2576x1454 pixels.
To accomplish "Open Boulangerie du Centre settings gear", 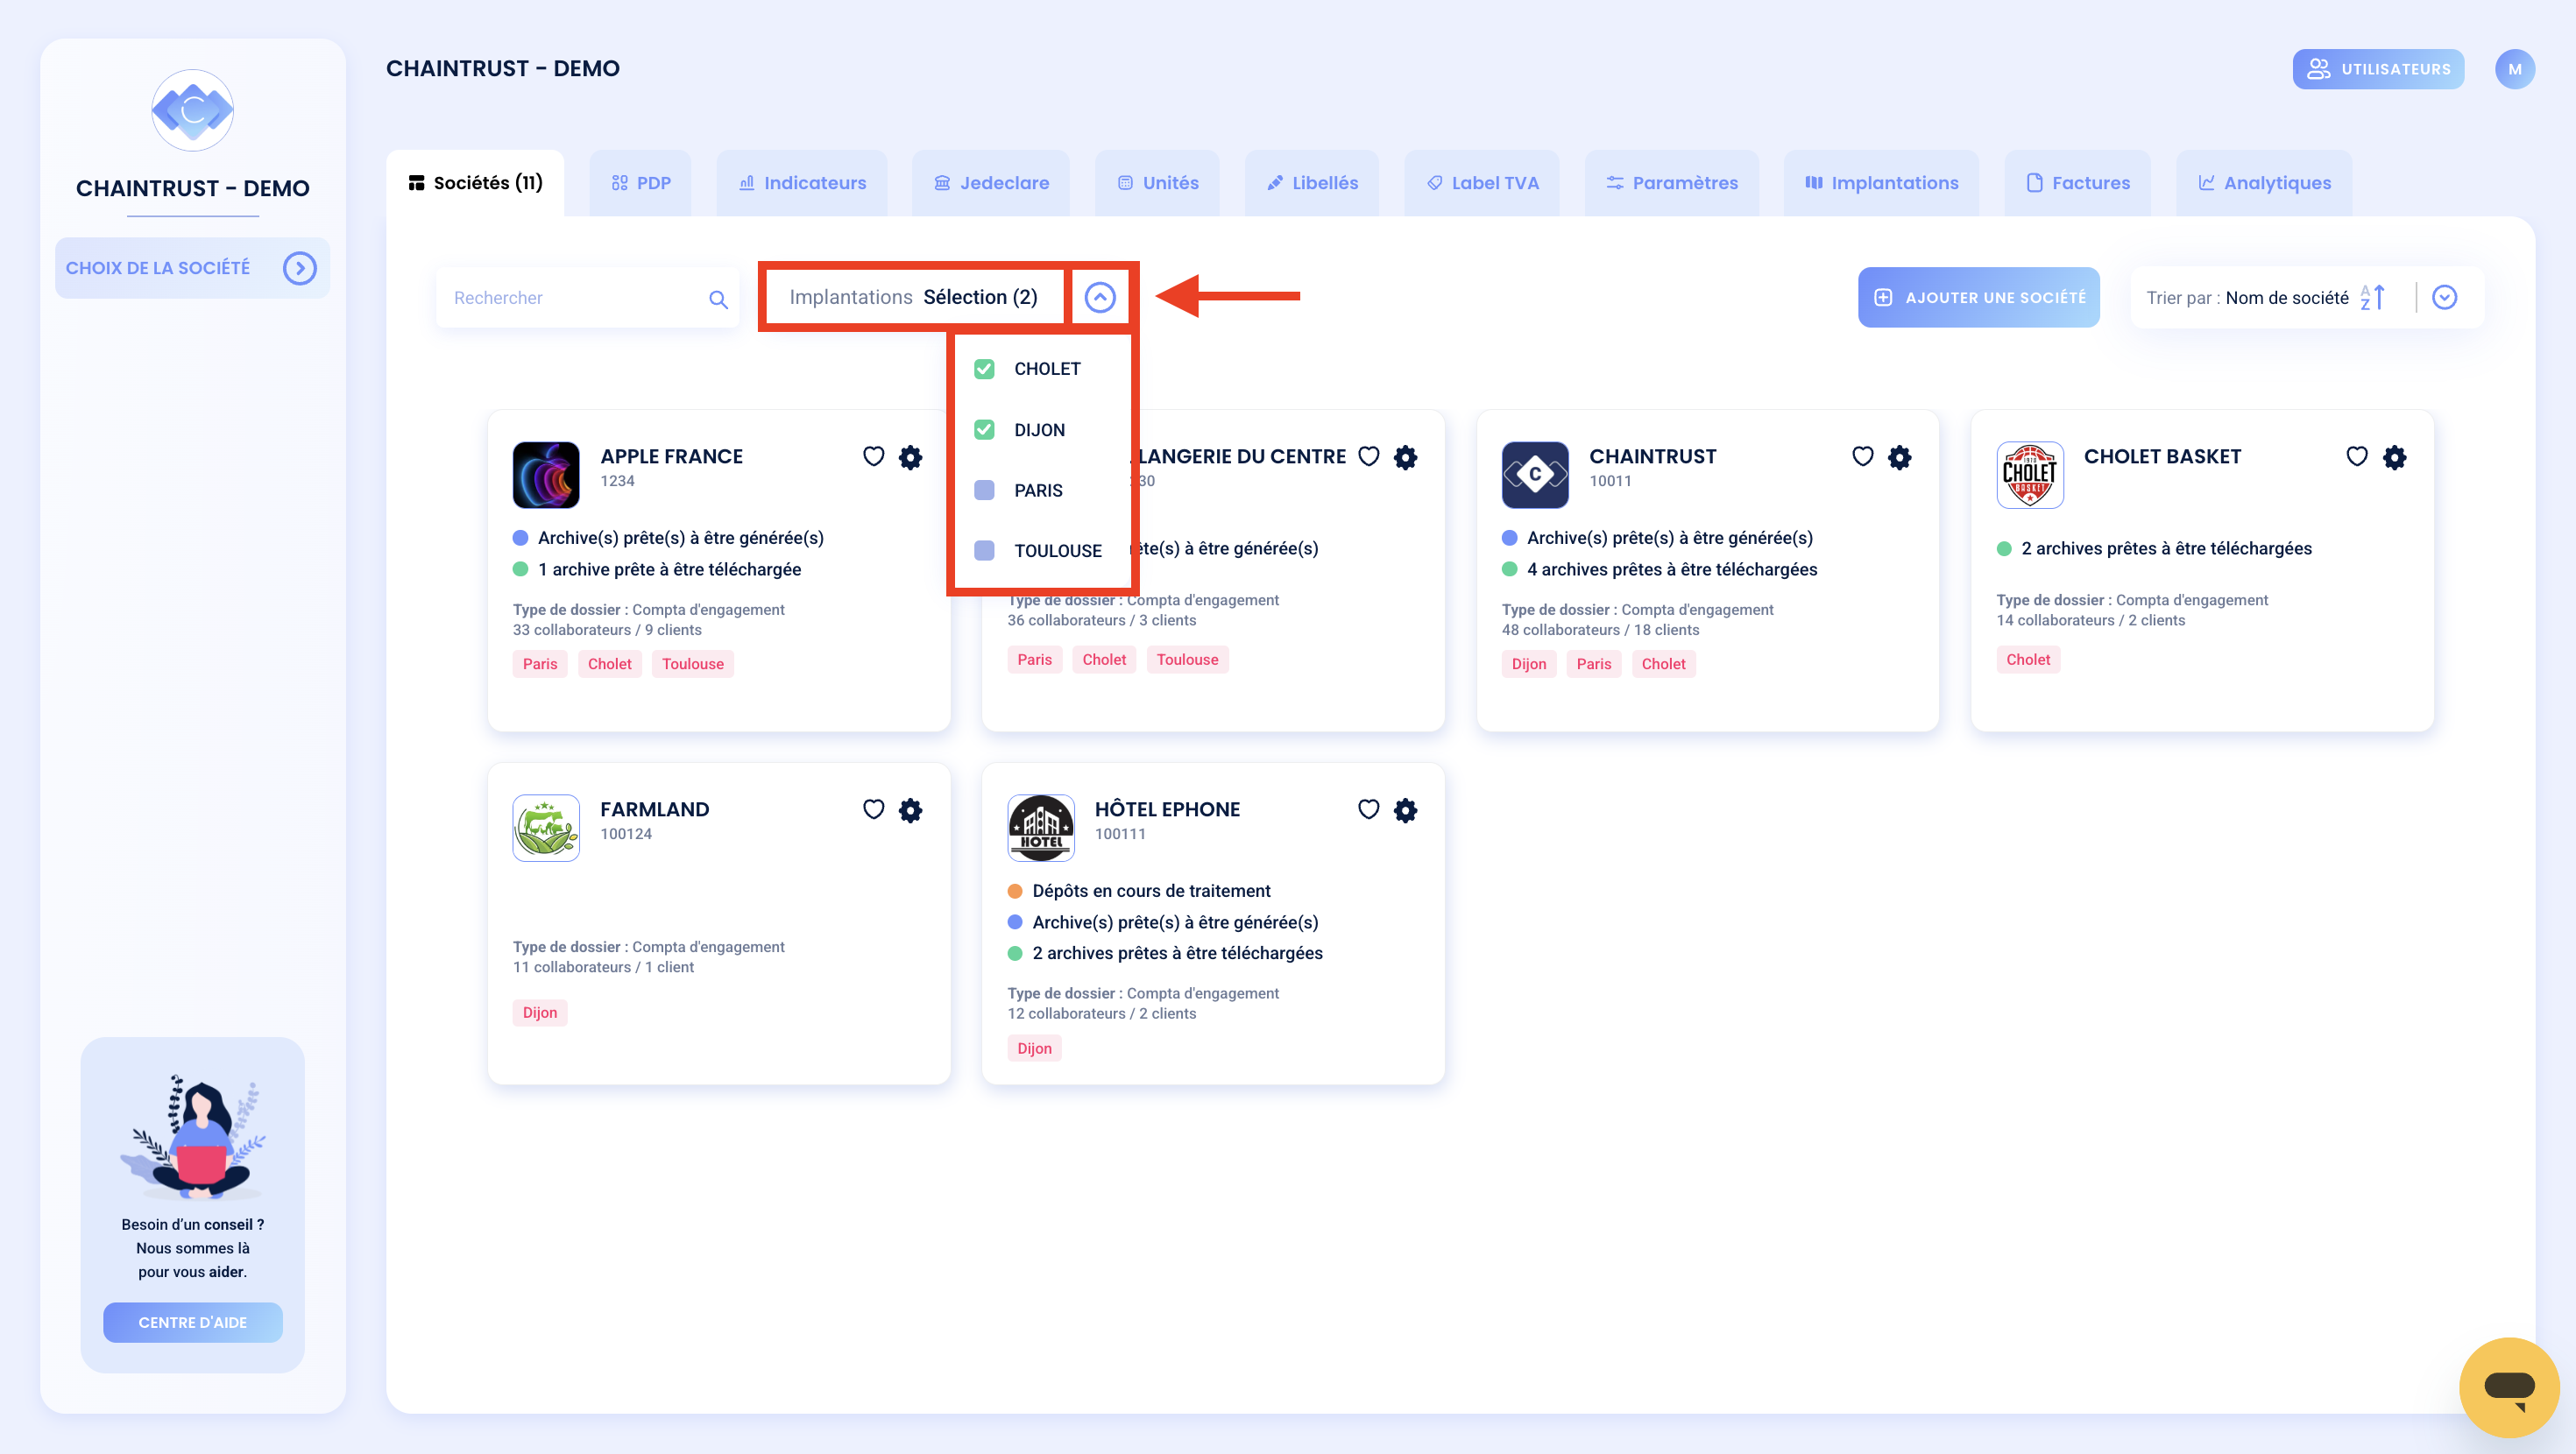I will [1405, 457].
